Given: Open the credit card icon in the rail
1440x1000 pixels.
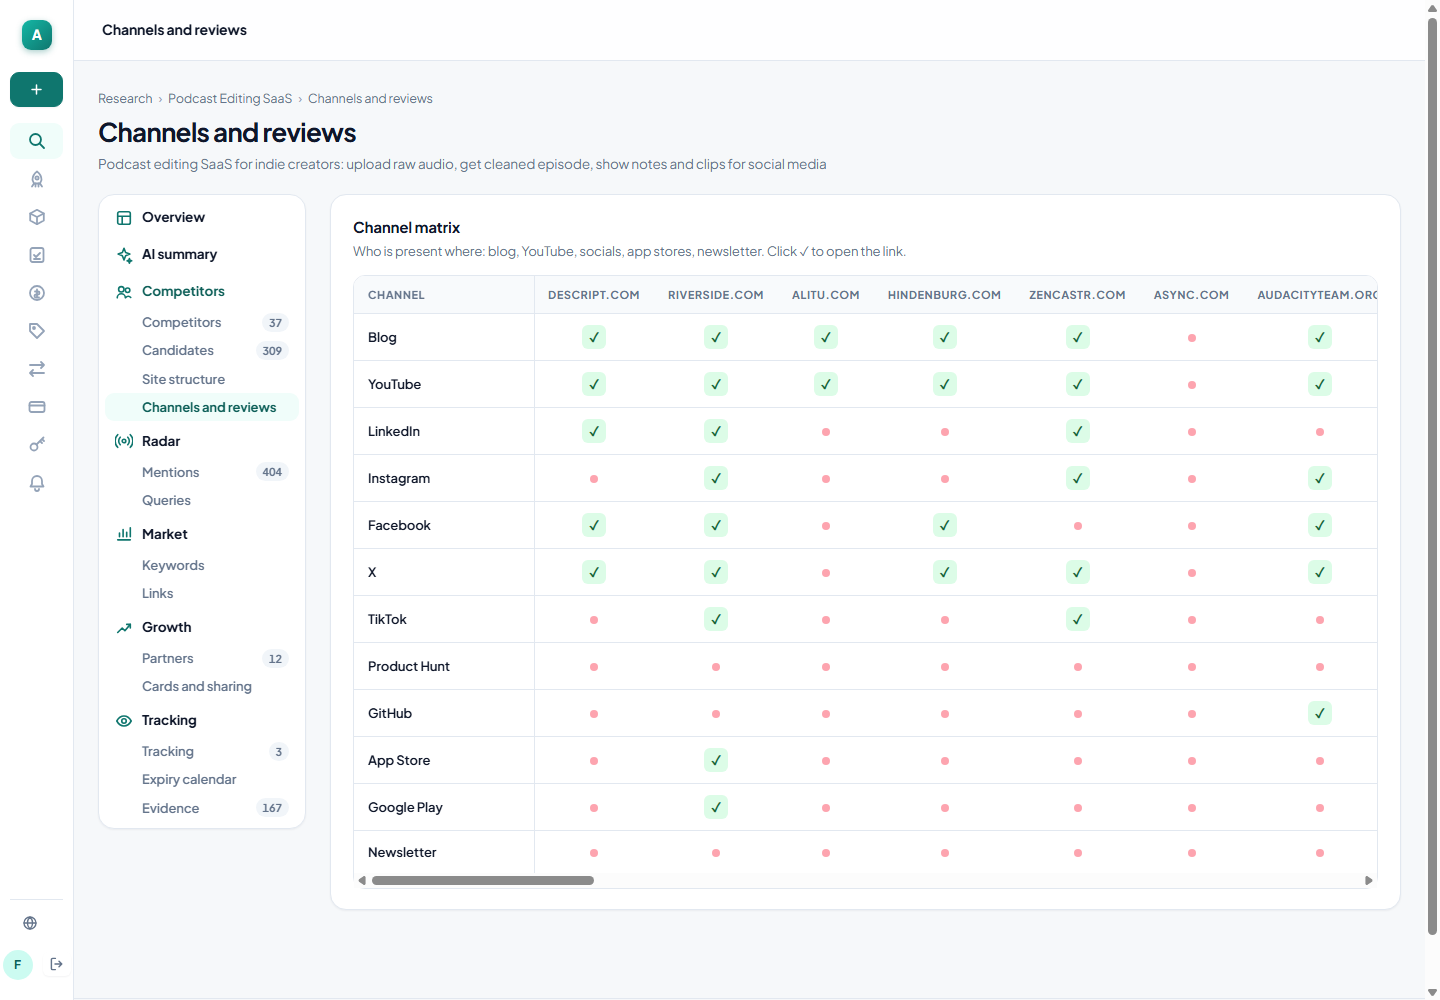Looking at the screenshot, I should [37, 407].
